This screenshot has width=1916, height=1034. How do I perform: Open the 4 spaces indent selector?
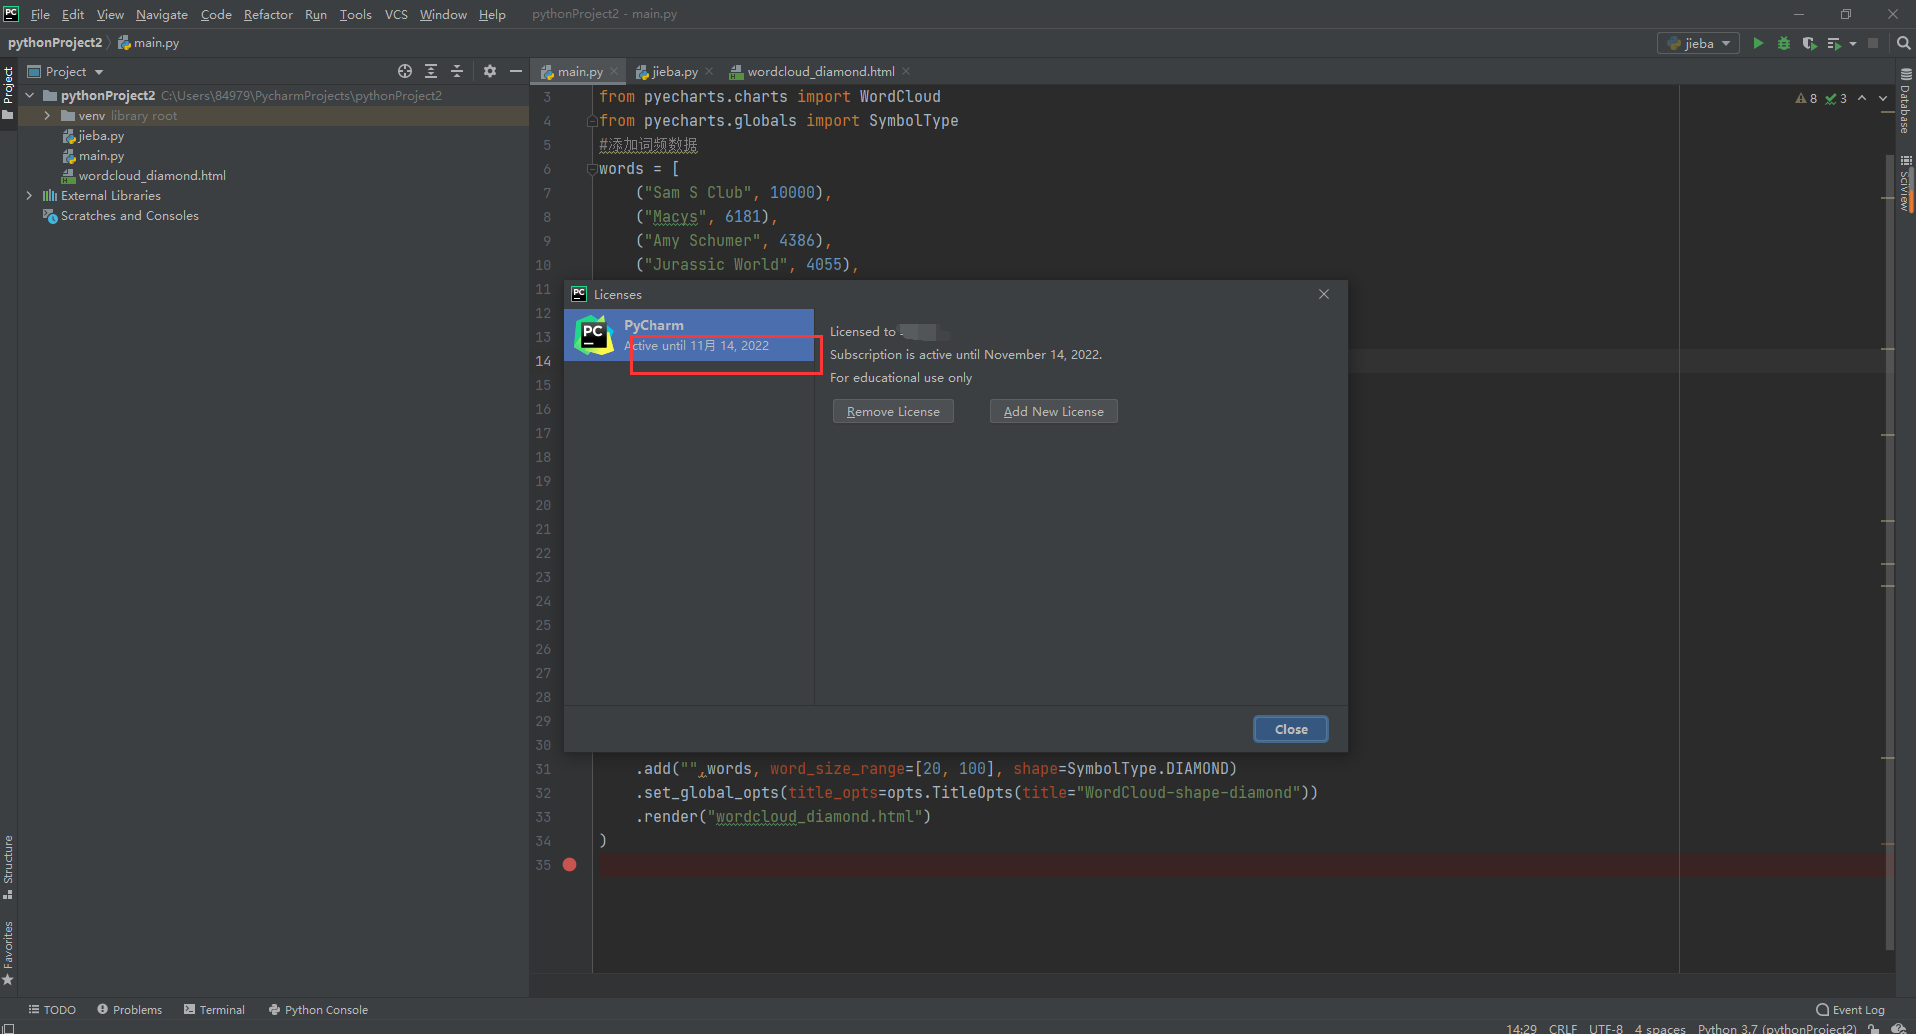coord(1660,1028)
